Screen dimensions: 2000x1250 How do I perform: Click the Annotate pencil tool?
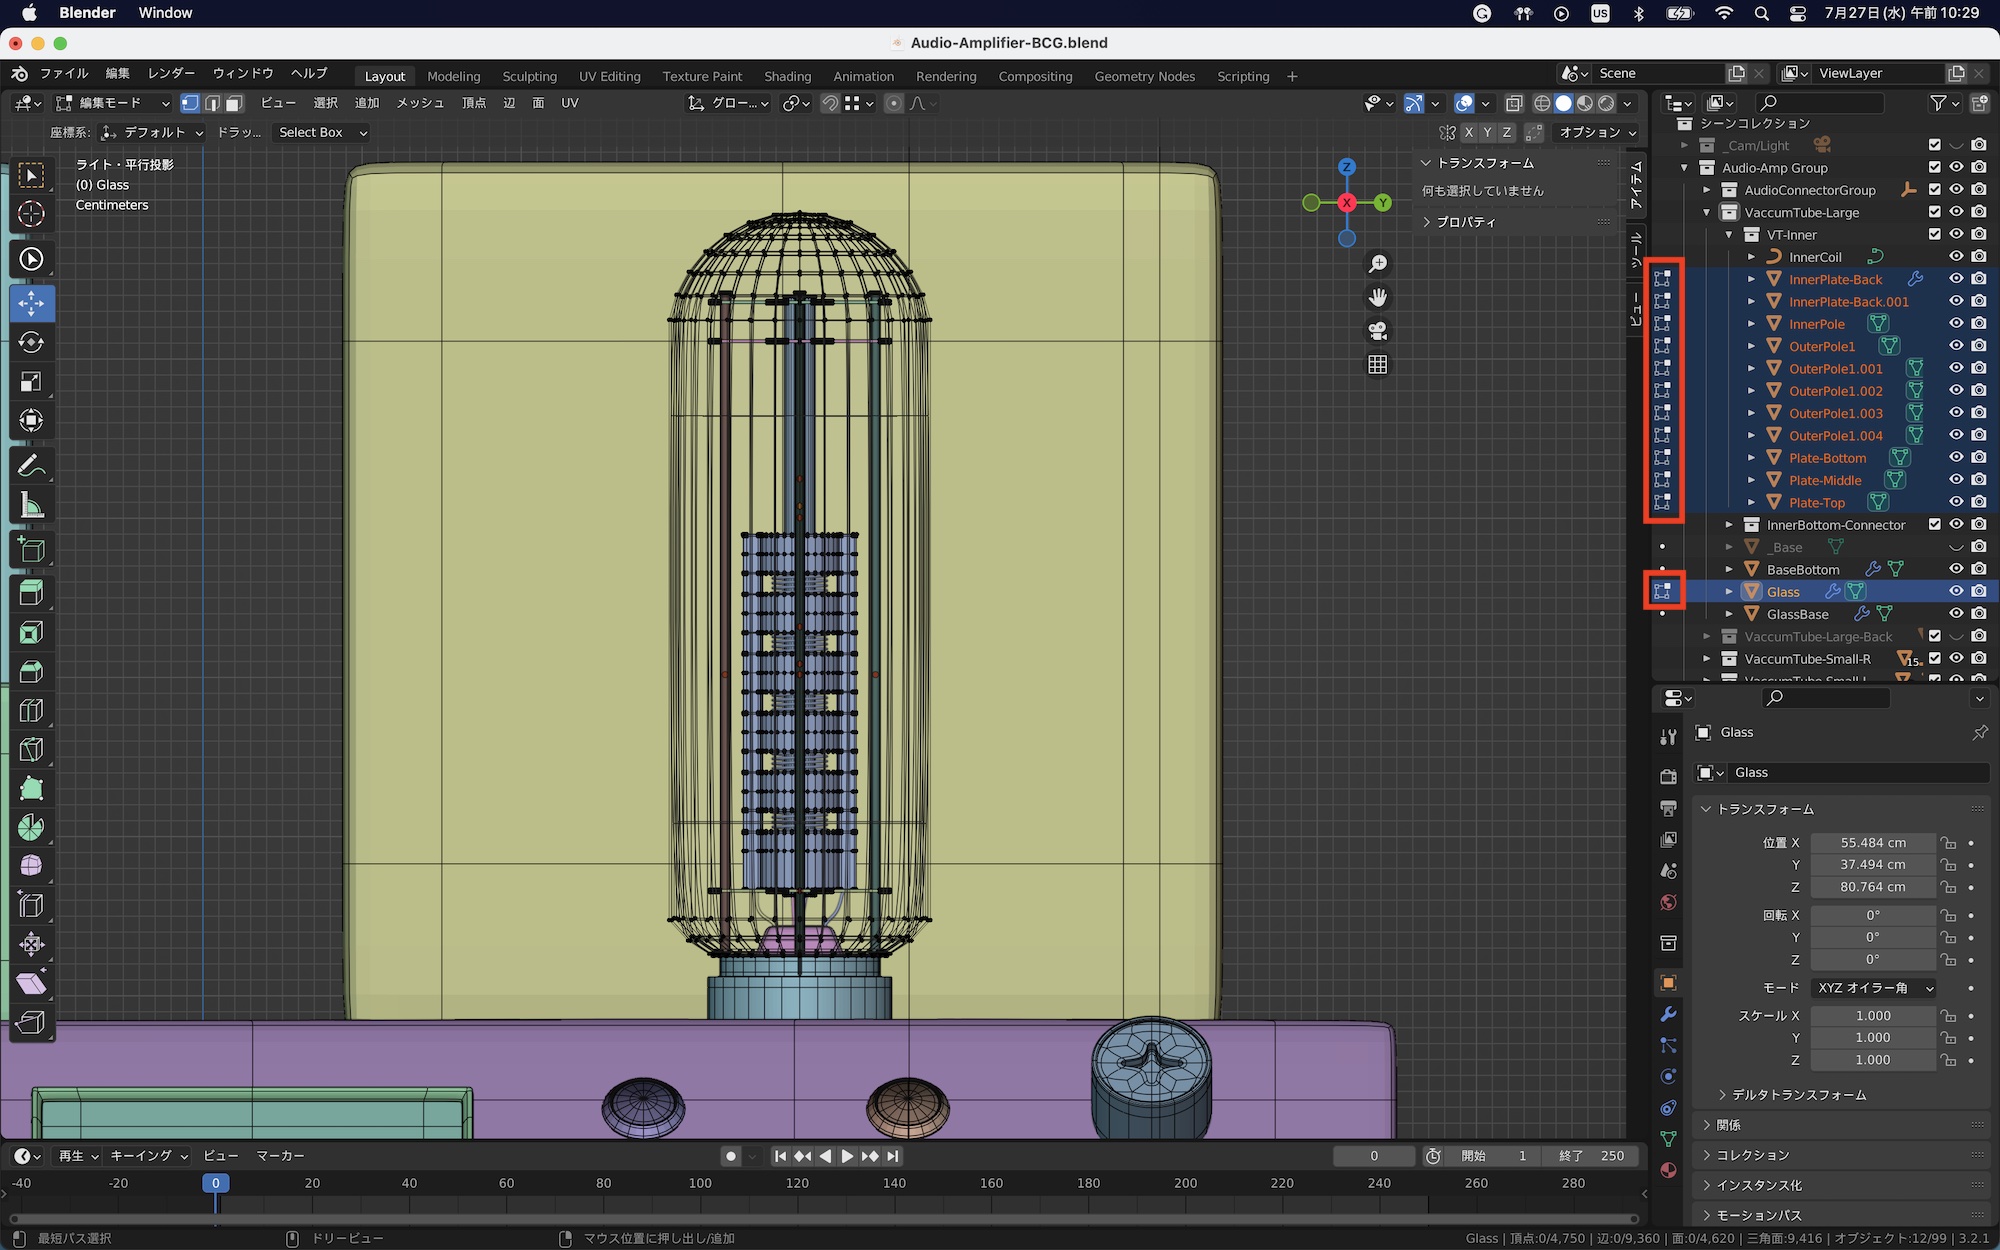point(31,465)
